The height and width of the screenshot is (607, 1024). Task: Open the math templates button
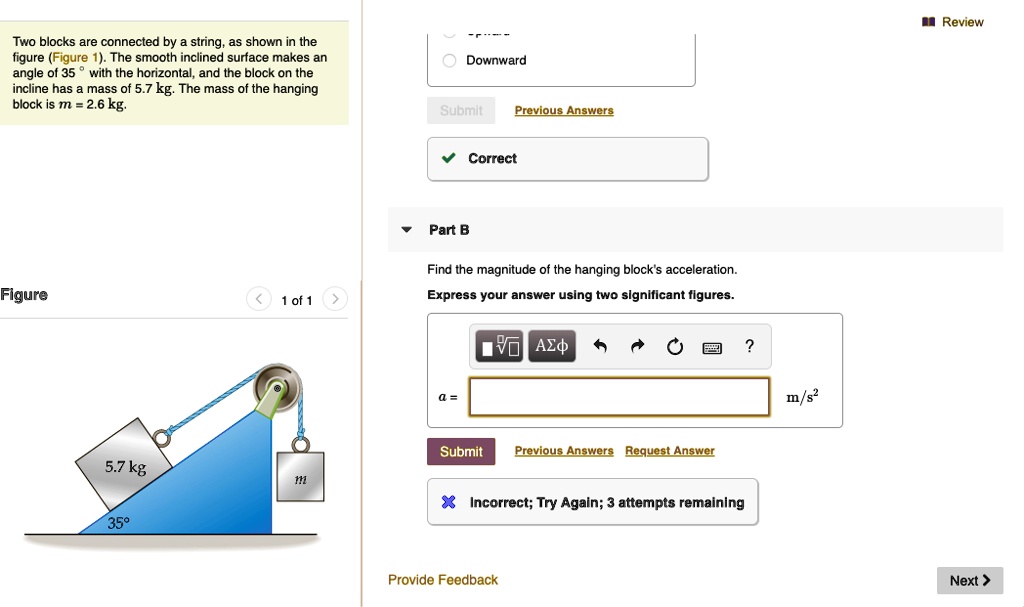click(500, 347)
